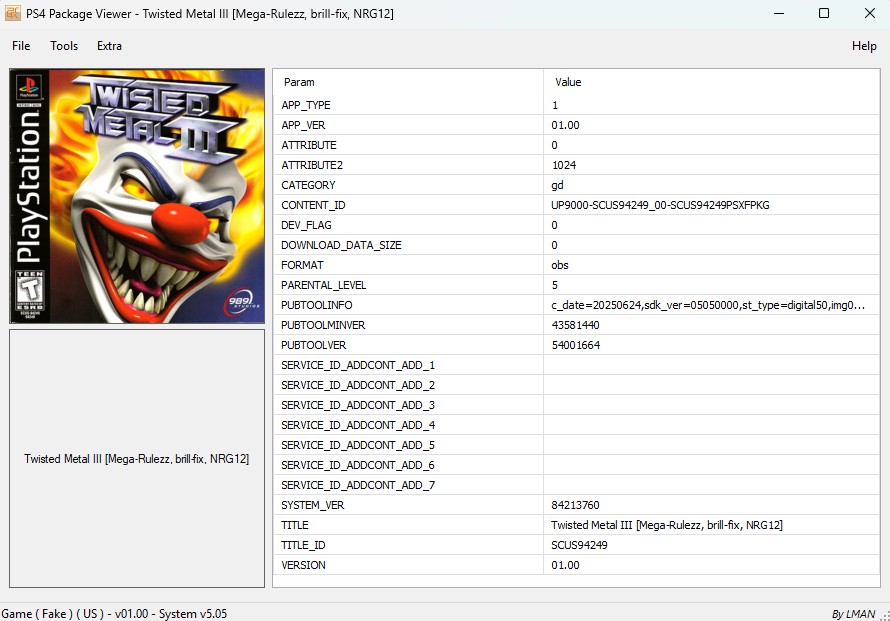Screen dimensions: 890x621
Task: Click the PS4 Package Viewer app icon
Action: click(12, 13)
